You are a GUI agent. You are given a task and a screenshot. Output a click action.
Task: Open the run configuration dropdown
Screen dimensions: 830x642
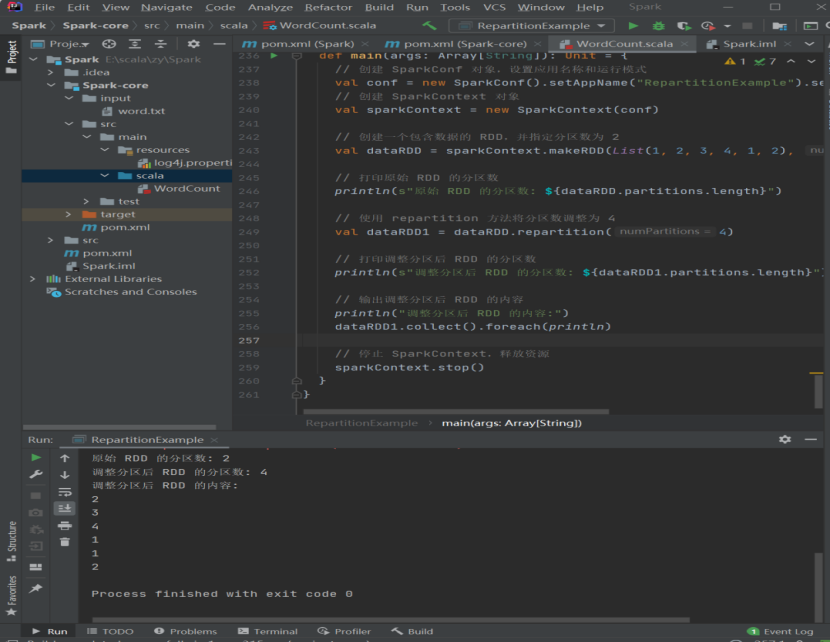click(x=531, y=25)
